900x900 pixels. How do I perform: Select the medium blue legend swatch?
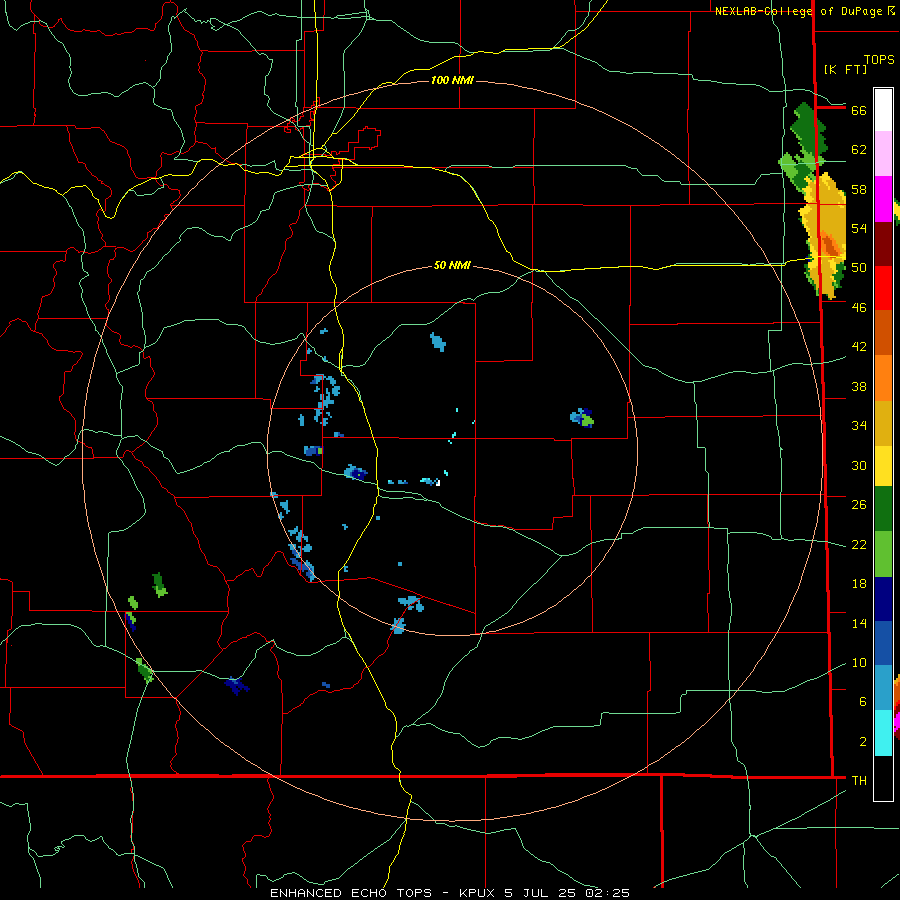point(883,643)
